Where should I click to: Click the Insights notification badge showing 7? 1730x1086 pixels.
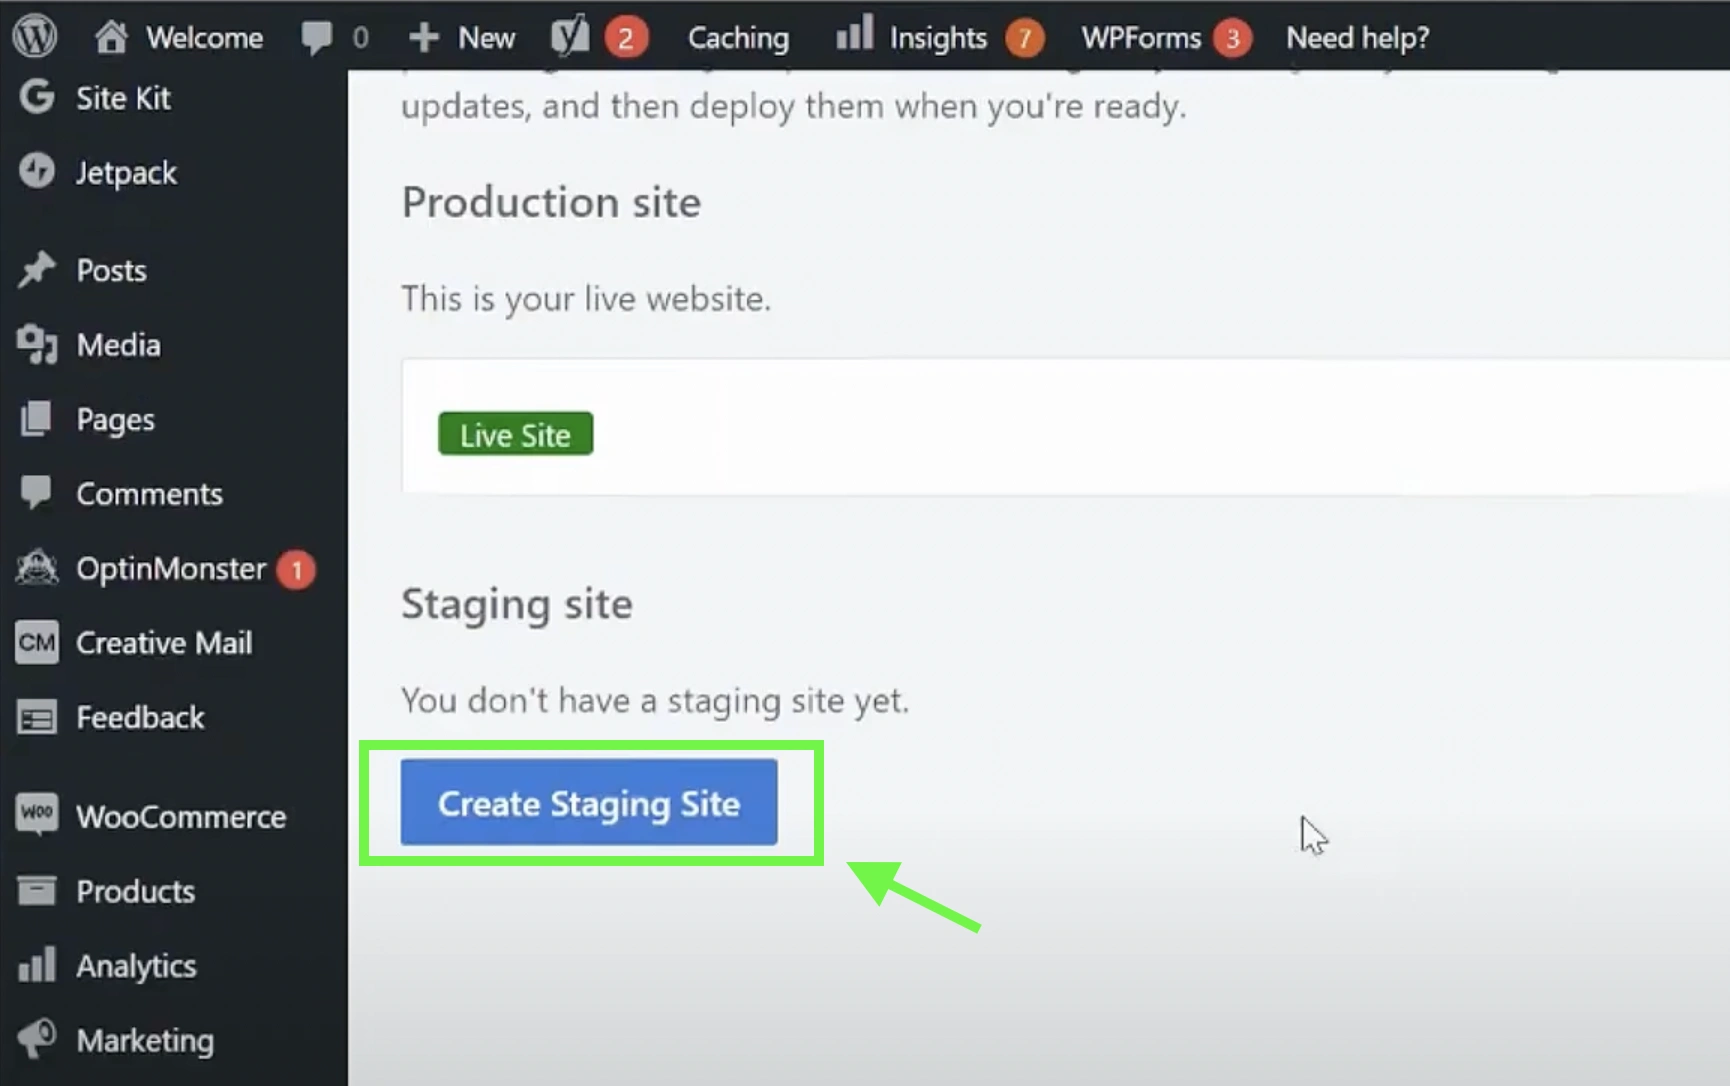pos(1024,38)
